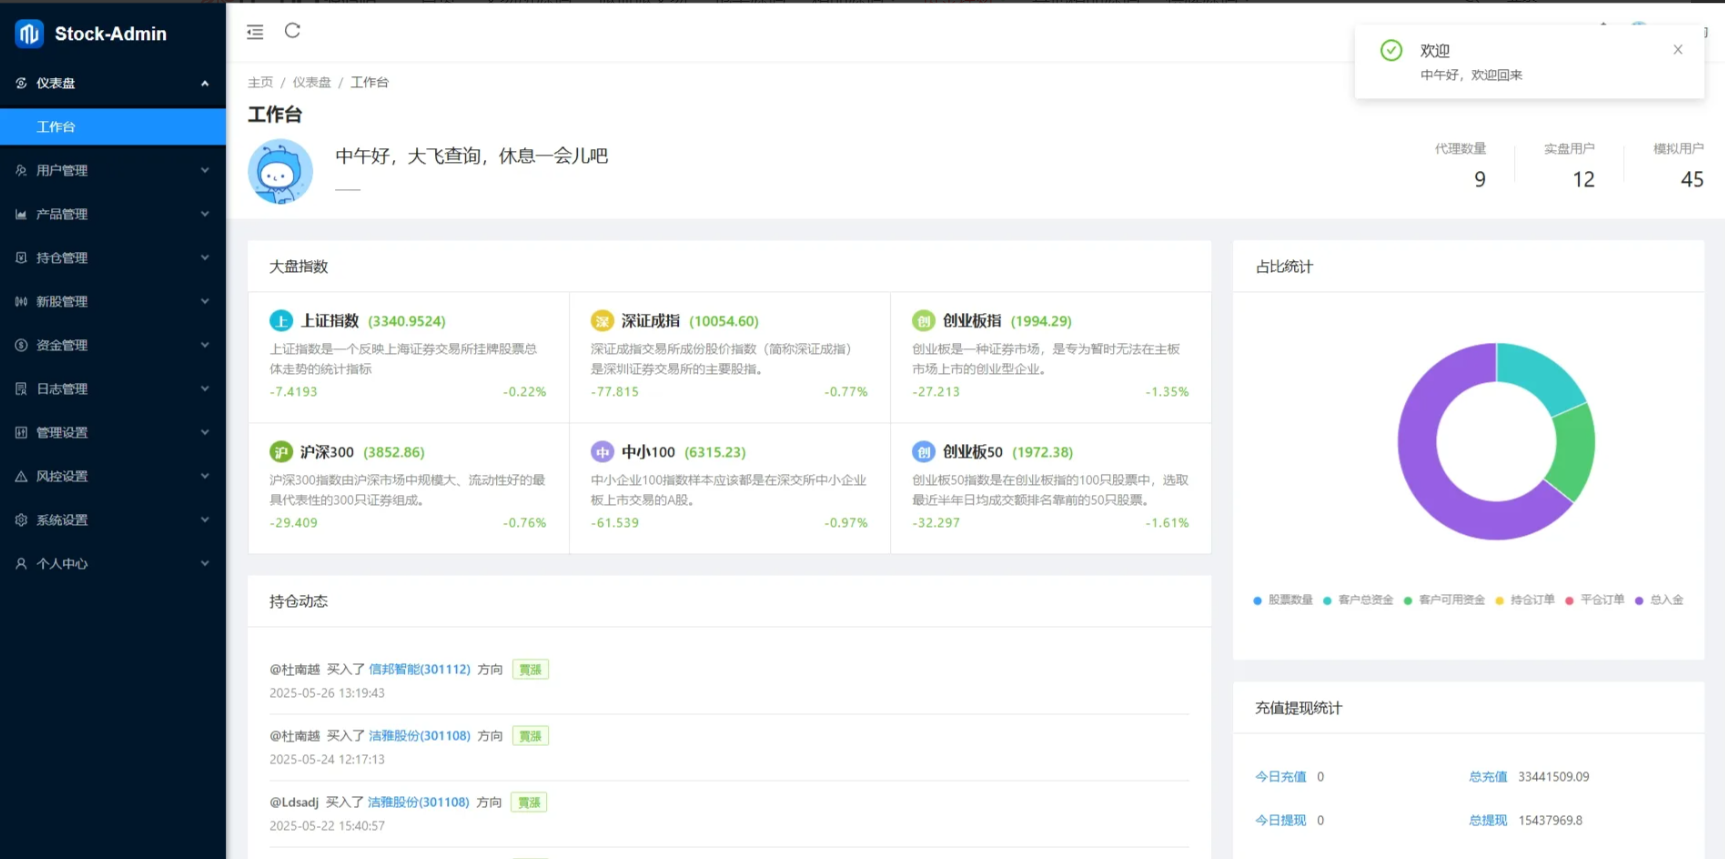The width and height of the screenshot is (1725, 859).
Task: Click the 日志管理 sidebar icon
Action: coord(21,389)
